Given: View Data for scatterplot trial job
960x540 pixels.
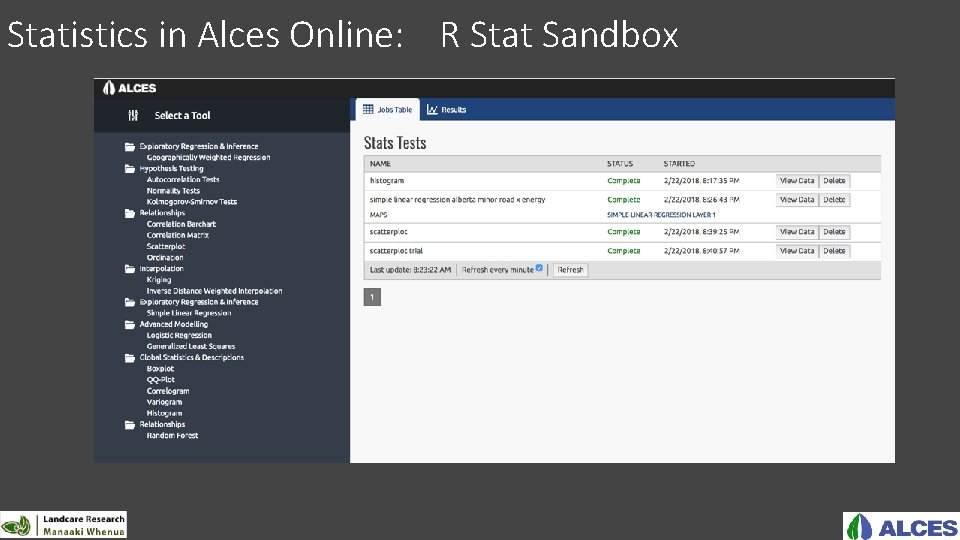Looking at the screenshot, I should click(x=797, y=250).
